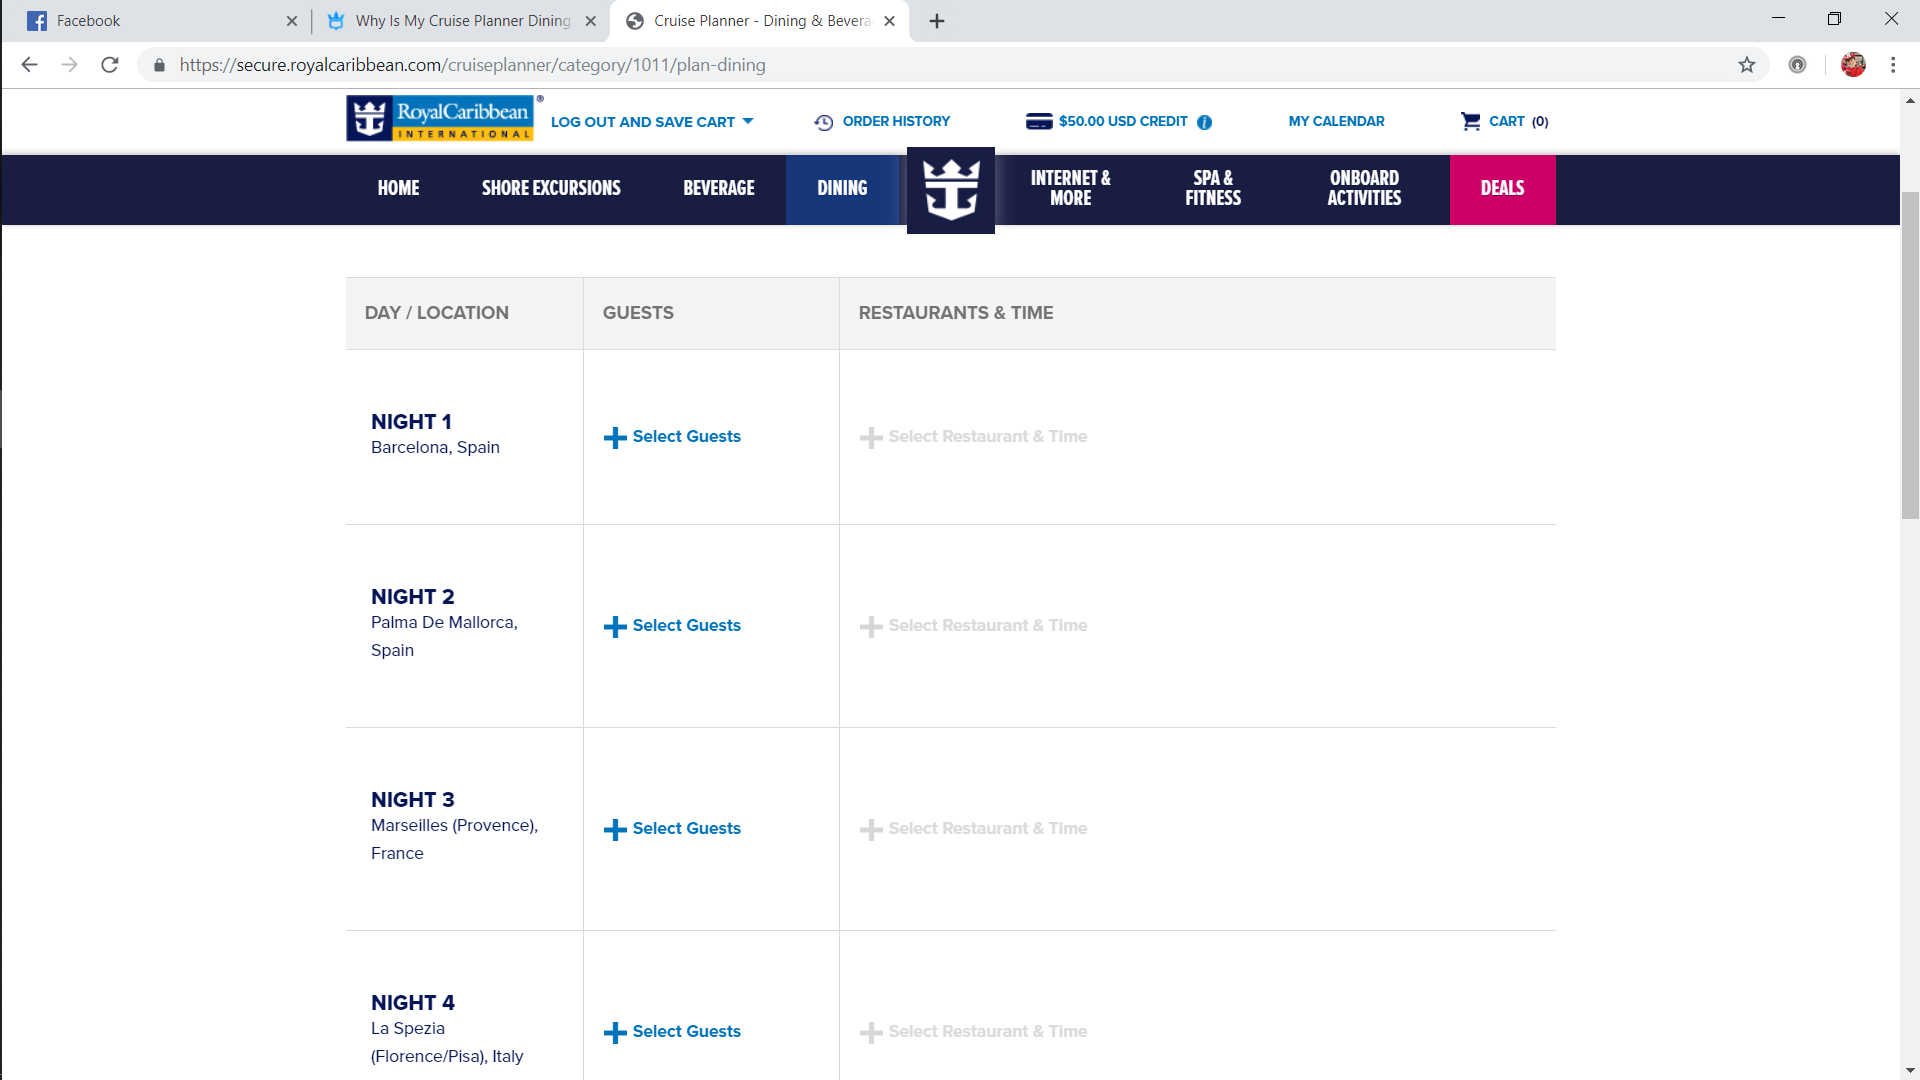Bookmark this page with the star icon
This screenshot has width=1920, height=1080.
click(x=1746, y=65)
